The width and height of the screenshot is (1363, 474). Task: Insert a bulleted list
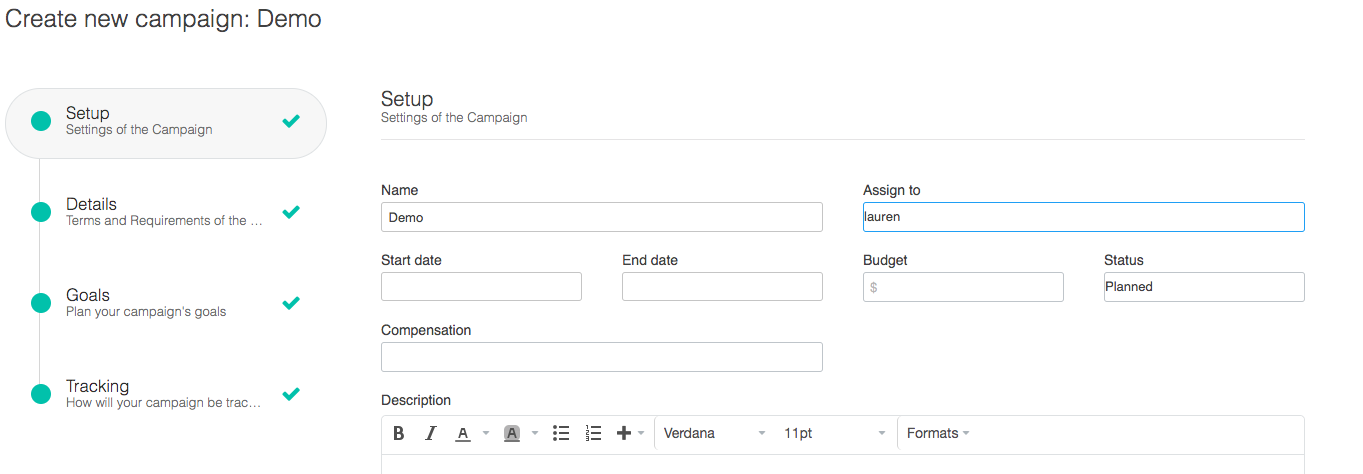561,433
